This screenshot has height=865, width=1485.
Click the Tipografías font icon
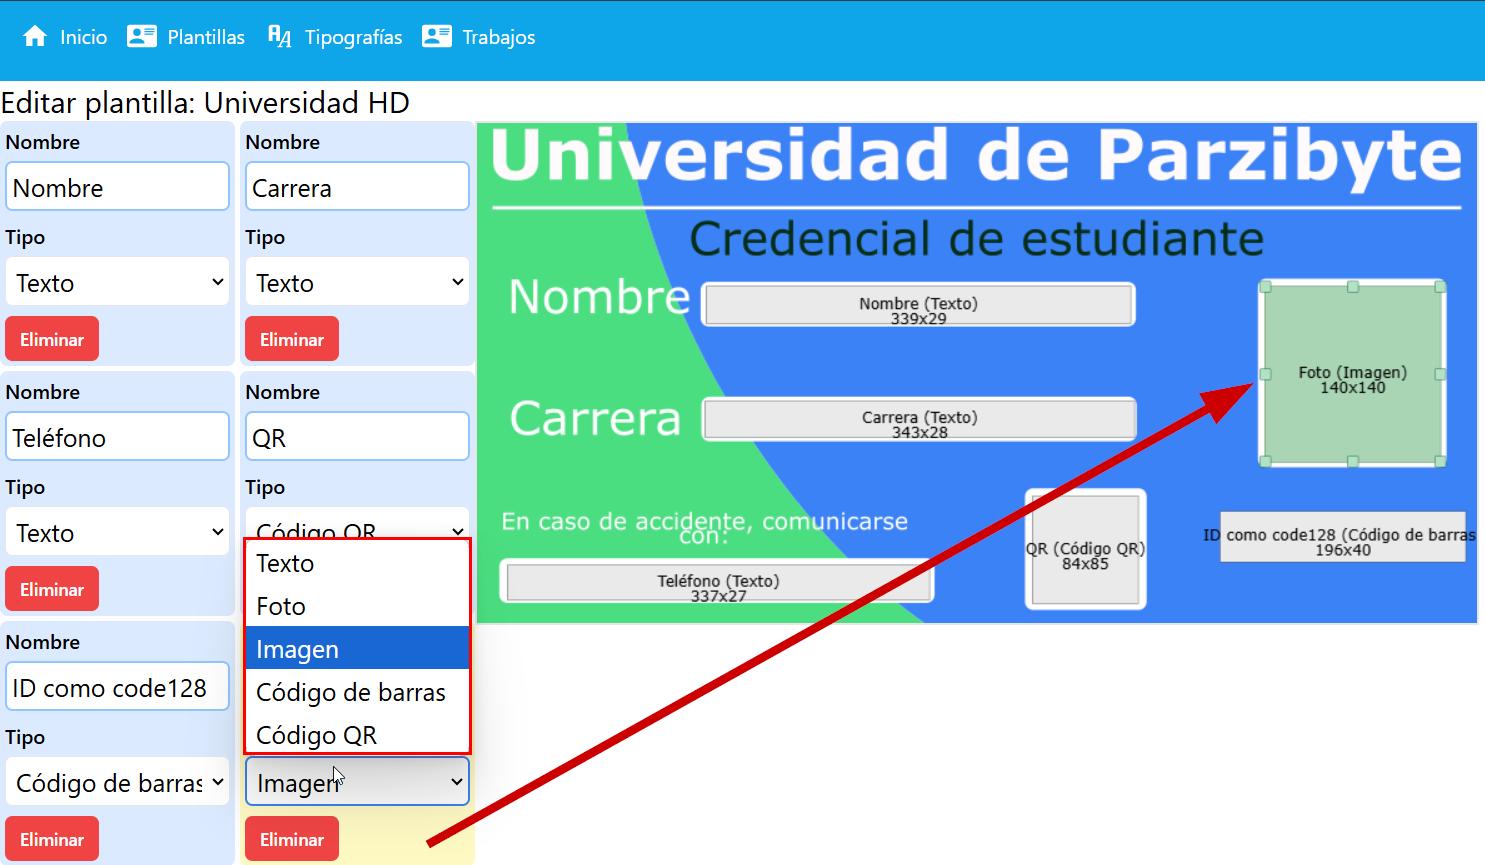279,37
